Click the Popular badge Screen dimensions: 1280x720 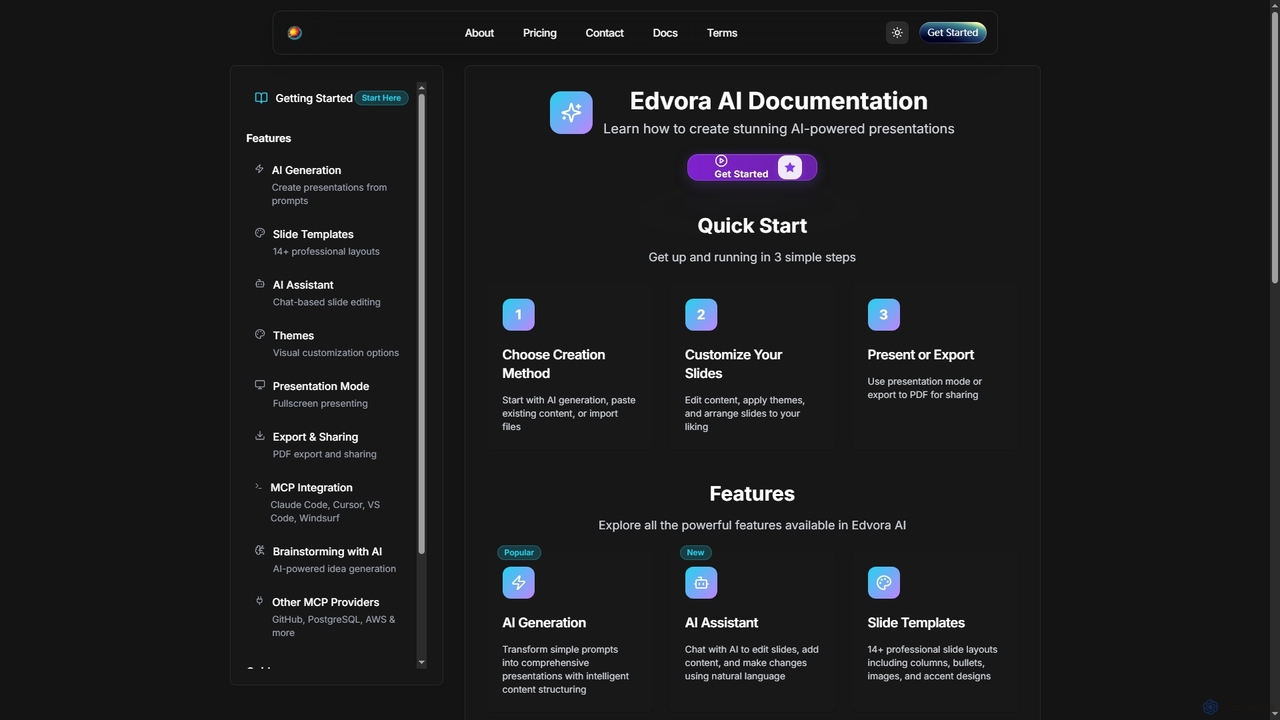[519, 552]
